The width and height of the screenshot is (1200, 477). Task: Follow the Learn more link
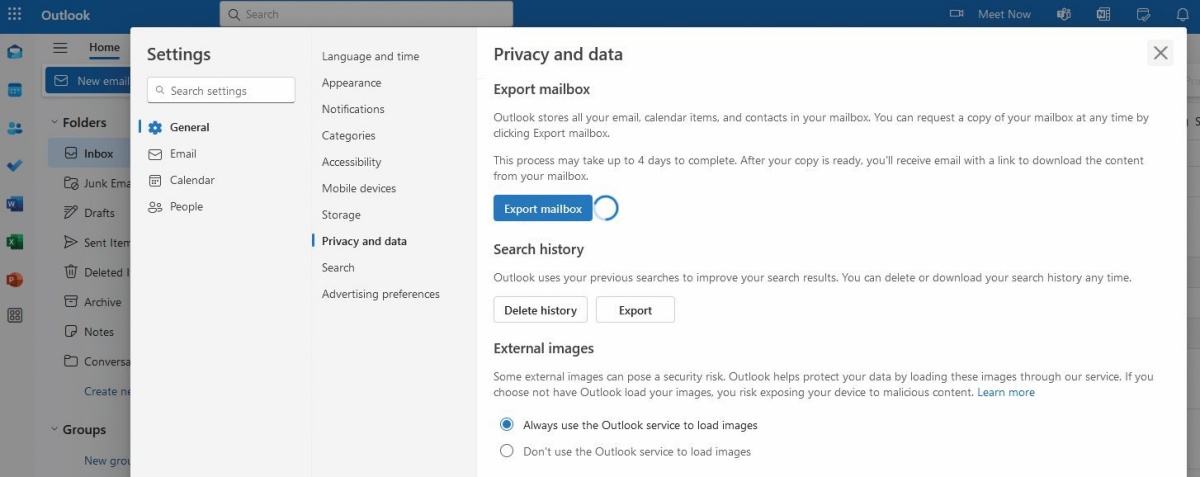click(1006, 392)
